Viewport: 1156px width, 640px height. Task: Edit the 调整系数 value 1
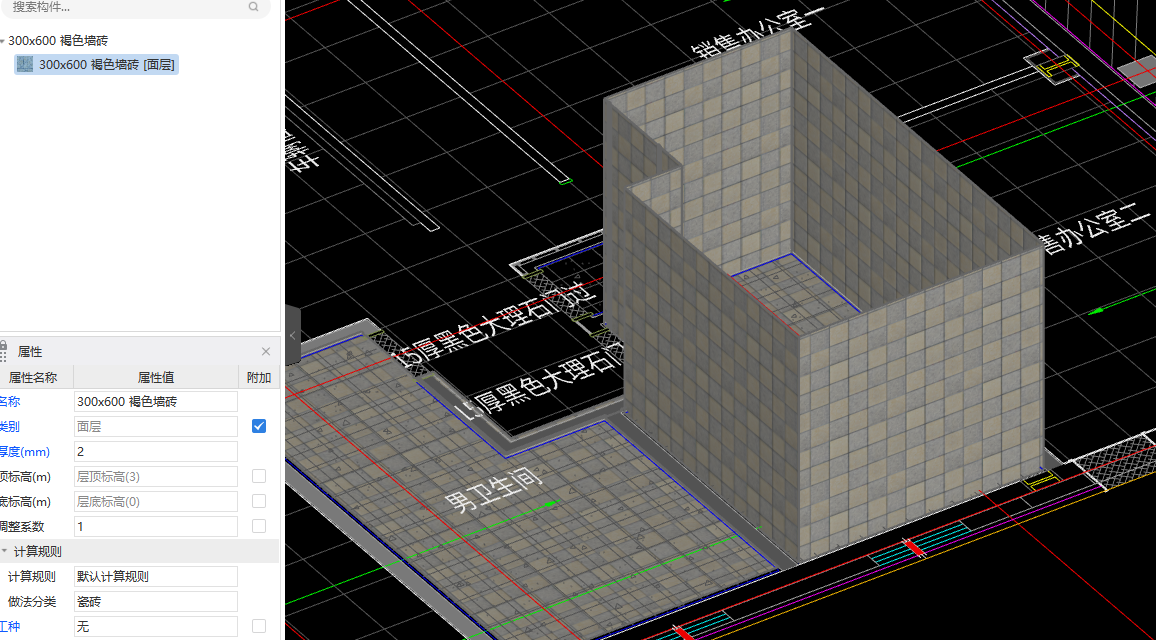pyautogui.click(x=156, y=526)
